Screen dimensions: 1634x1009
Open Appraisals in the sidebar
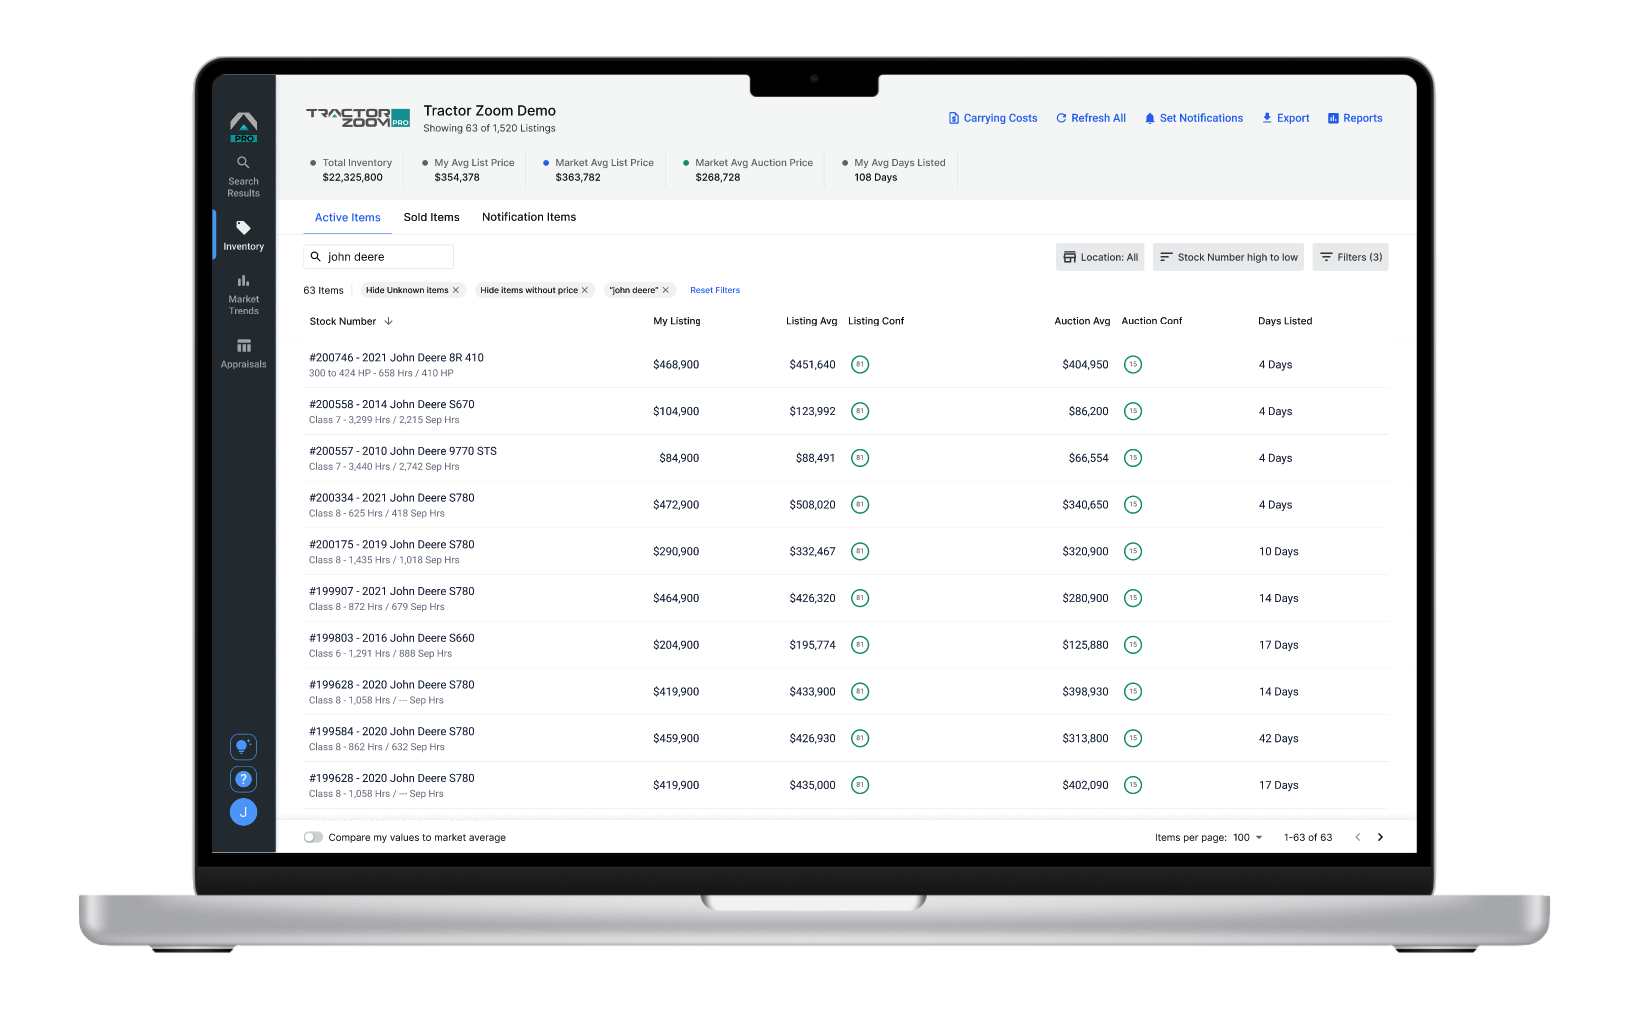click(243, 354)
